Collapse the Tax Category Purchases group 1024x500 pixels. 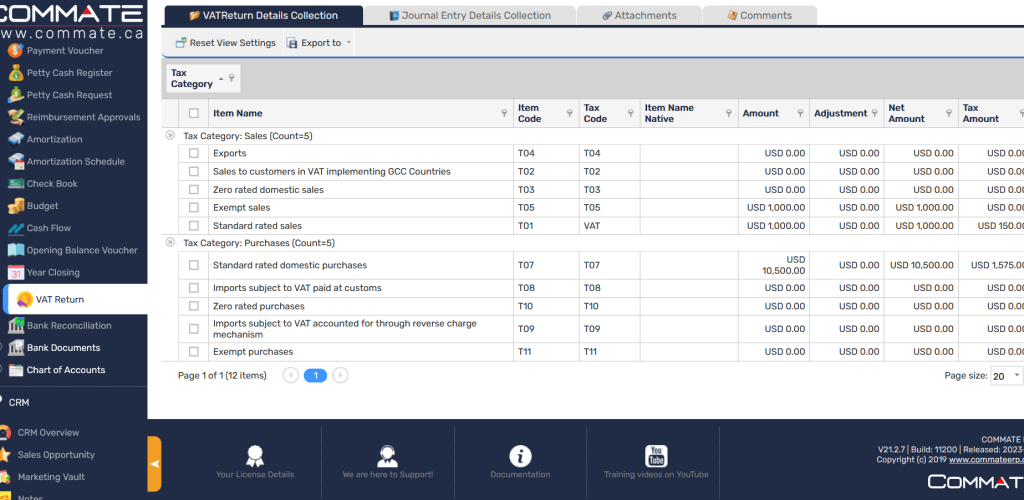coord(170,242)
